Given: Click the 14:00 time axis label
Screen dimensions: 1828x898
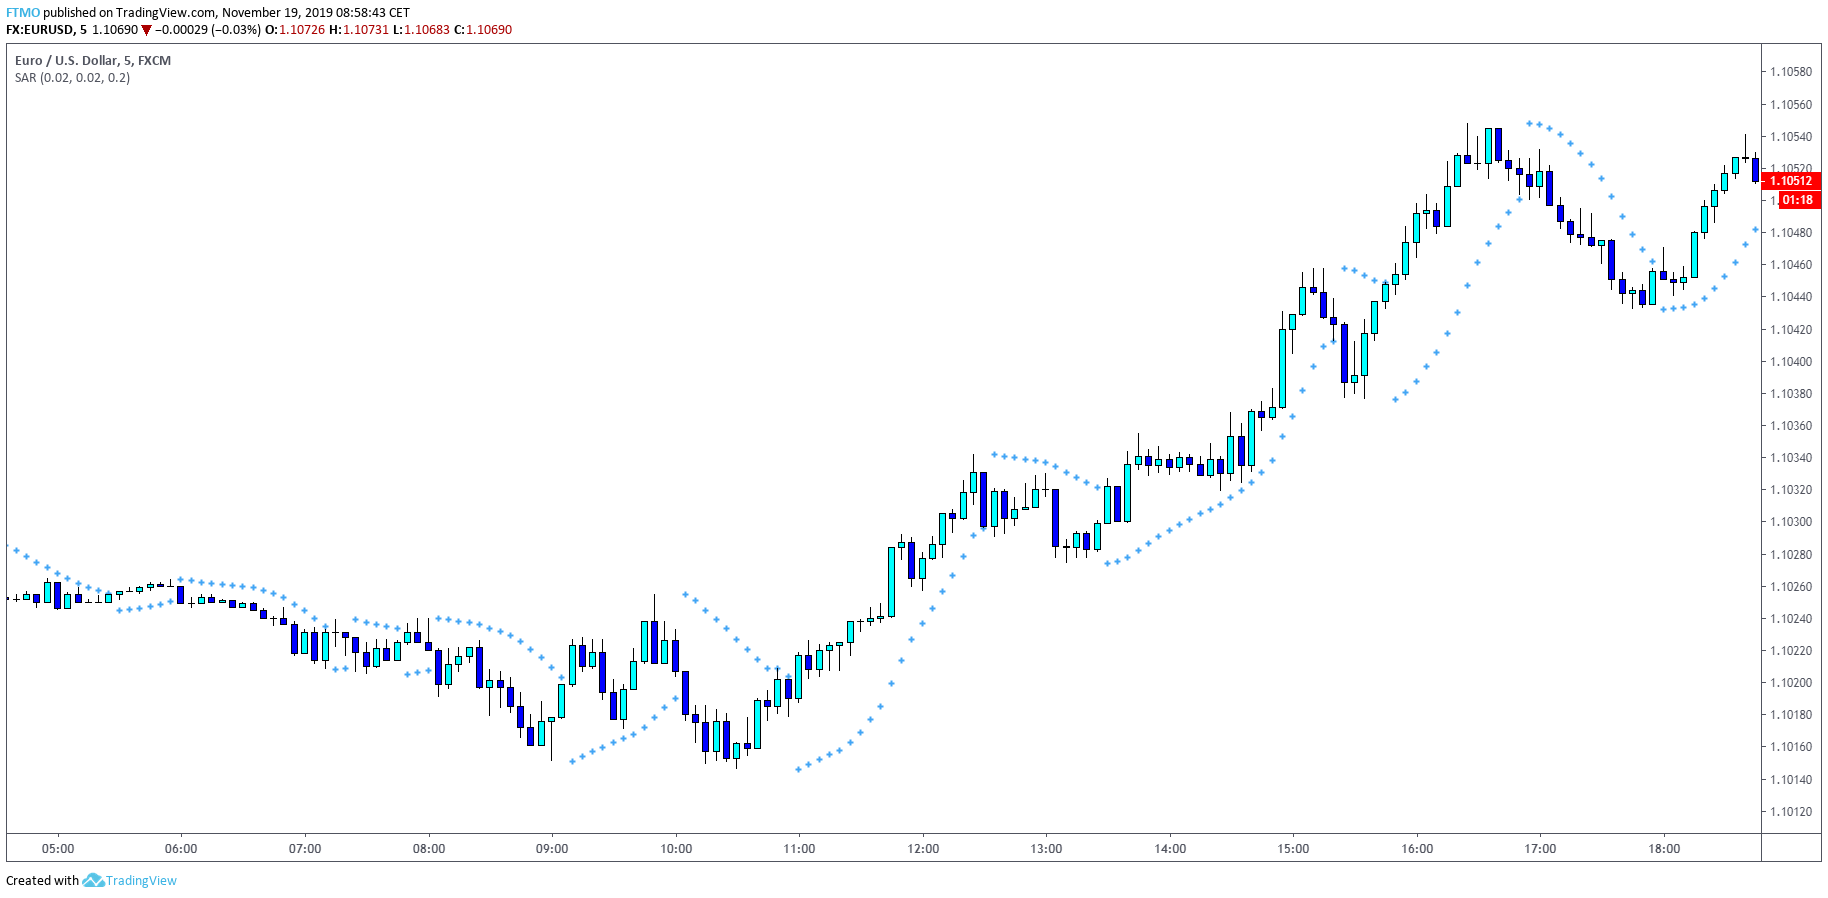Looking at the screenshot, I should pyautogui.click(x=1170, y=848).
